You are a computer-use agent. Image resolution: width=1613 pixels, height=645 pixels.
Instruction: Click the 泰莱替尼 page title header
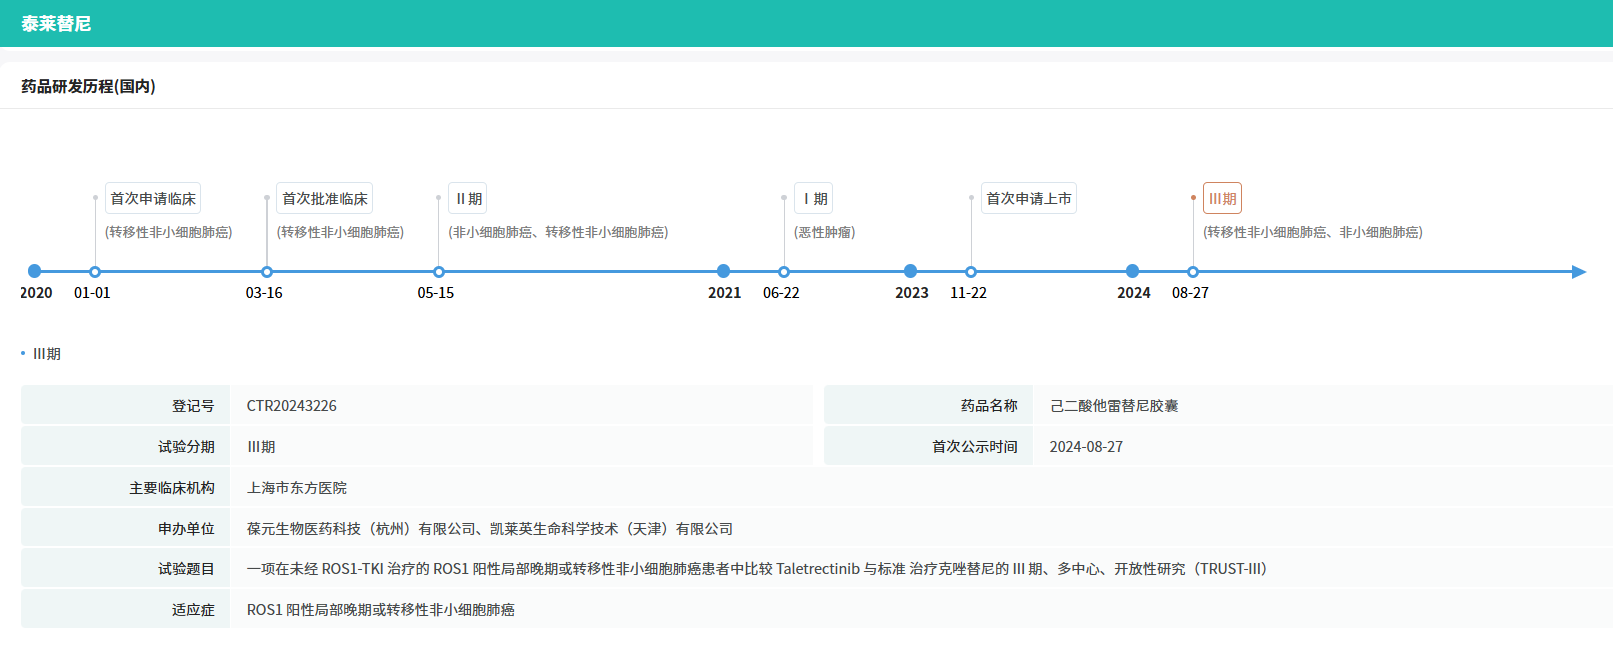pyautogui.click(x=56, y=24)
